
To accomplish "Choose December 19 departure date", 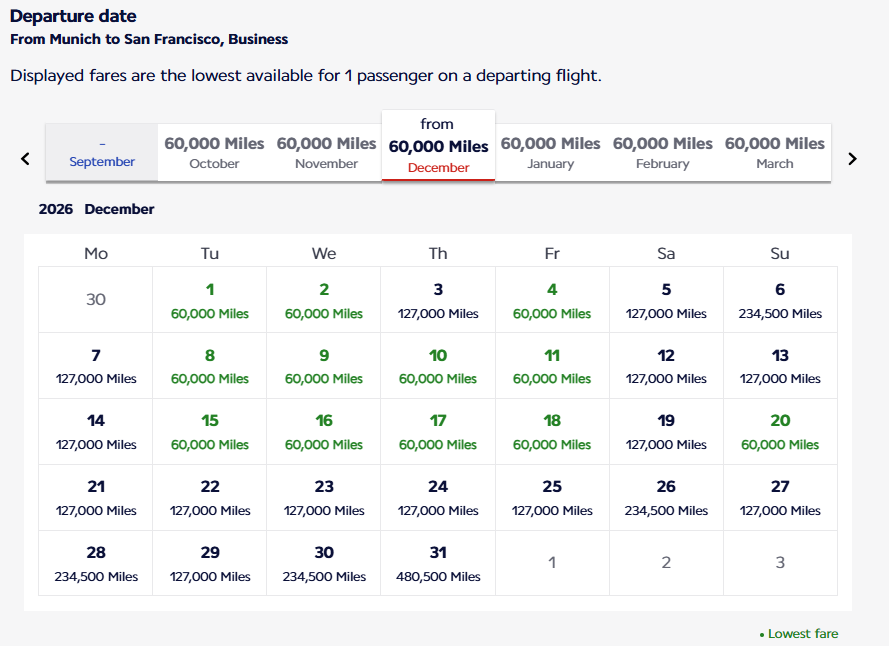I will 666,432.
